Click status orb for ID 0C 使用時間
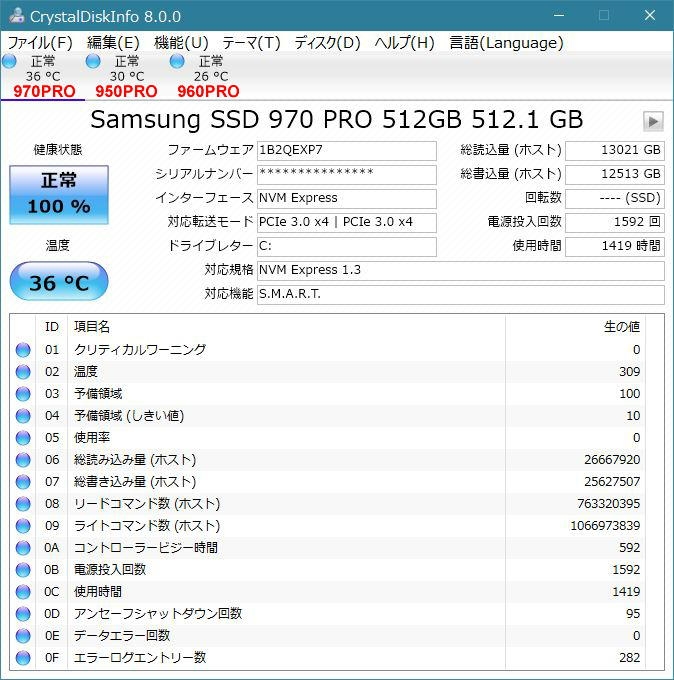The image size is (674, 680). click(x=23, y=592)
